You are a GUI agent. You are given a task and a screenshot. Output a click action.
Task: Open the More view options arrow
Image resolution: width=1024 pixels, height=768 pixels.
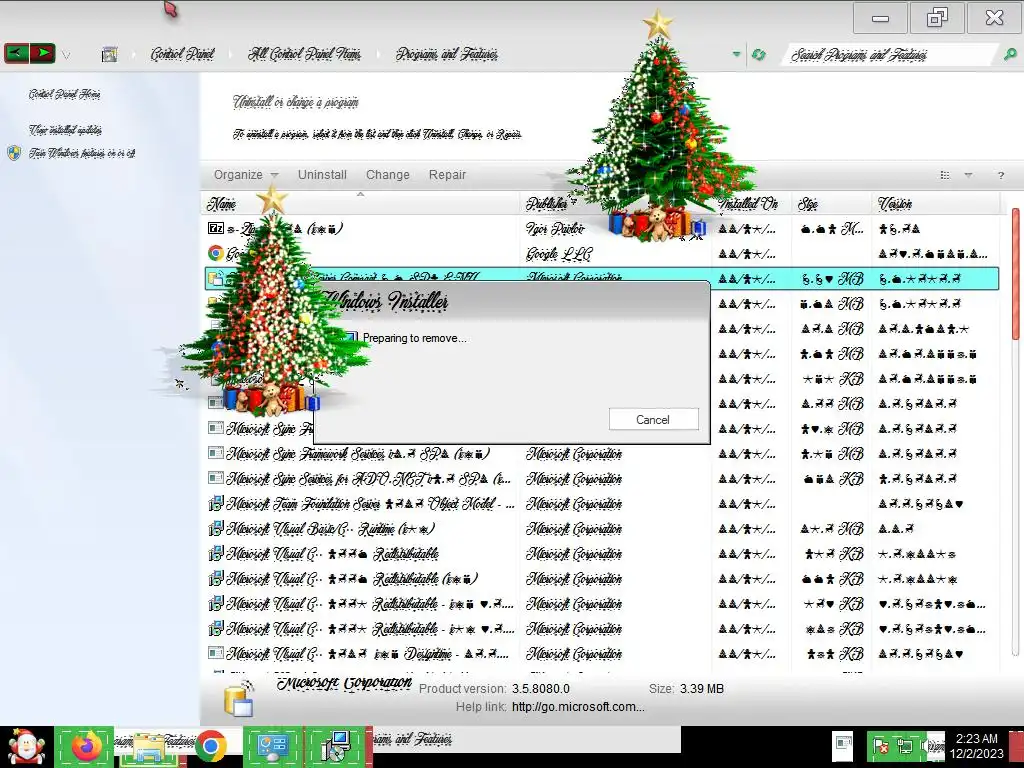pyautogui.click(x=968, y=175)
